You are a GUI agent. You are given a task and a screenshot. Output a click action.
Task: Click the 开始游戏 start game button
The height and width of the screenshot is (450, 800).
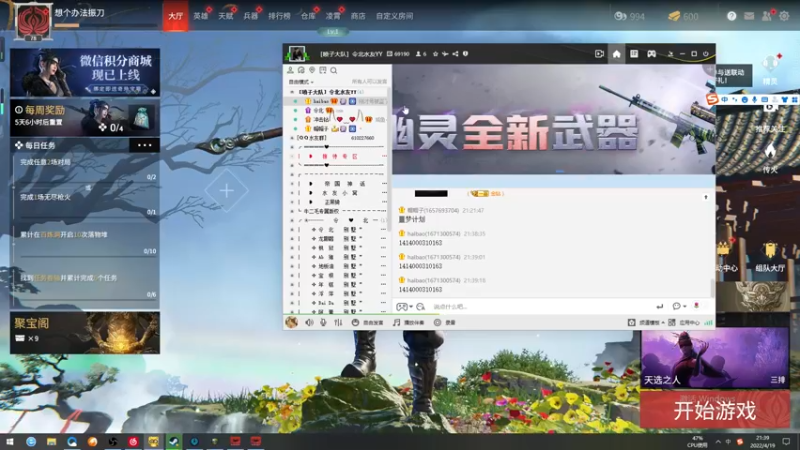[714, 410]
